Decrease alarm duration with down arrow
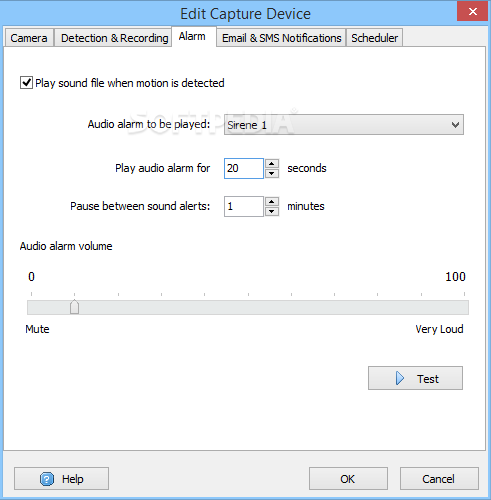Viewport: 491px width, 500px height. 272,173
